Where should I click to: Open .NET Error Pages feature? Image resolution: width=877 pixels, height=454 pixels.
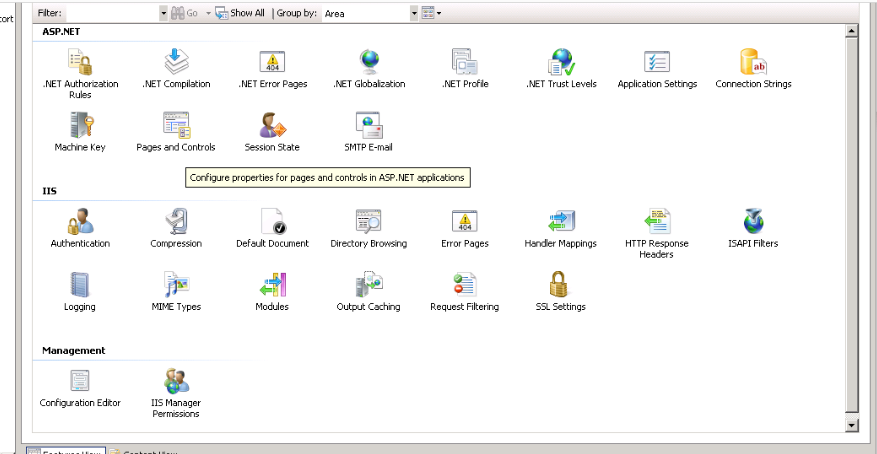(x=272, y=68)
